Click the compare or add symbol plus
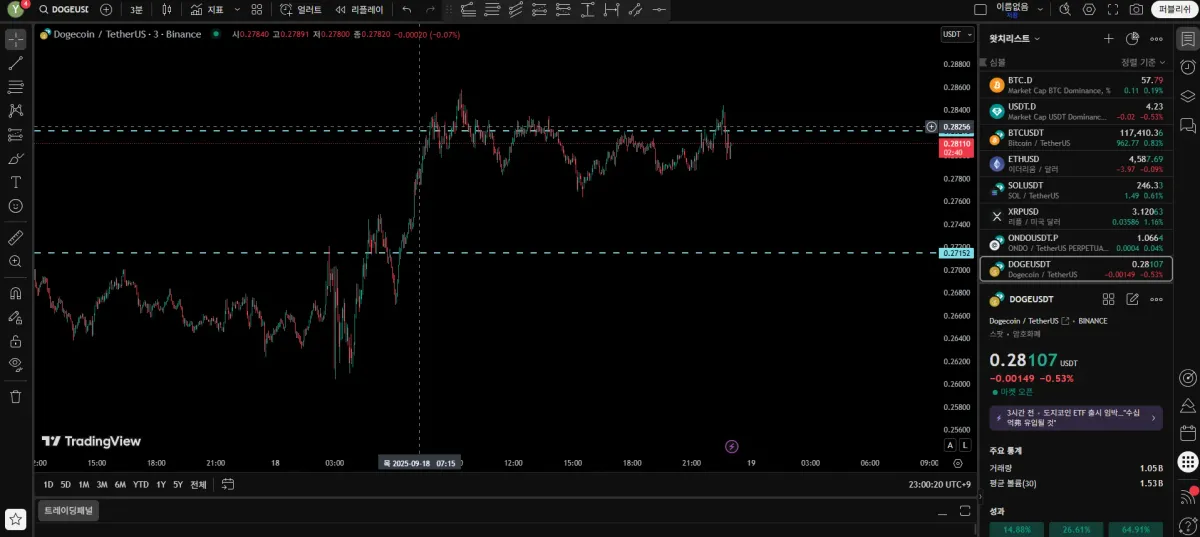 pyautogui.click(x=106, y=9)
